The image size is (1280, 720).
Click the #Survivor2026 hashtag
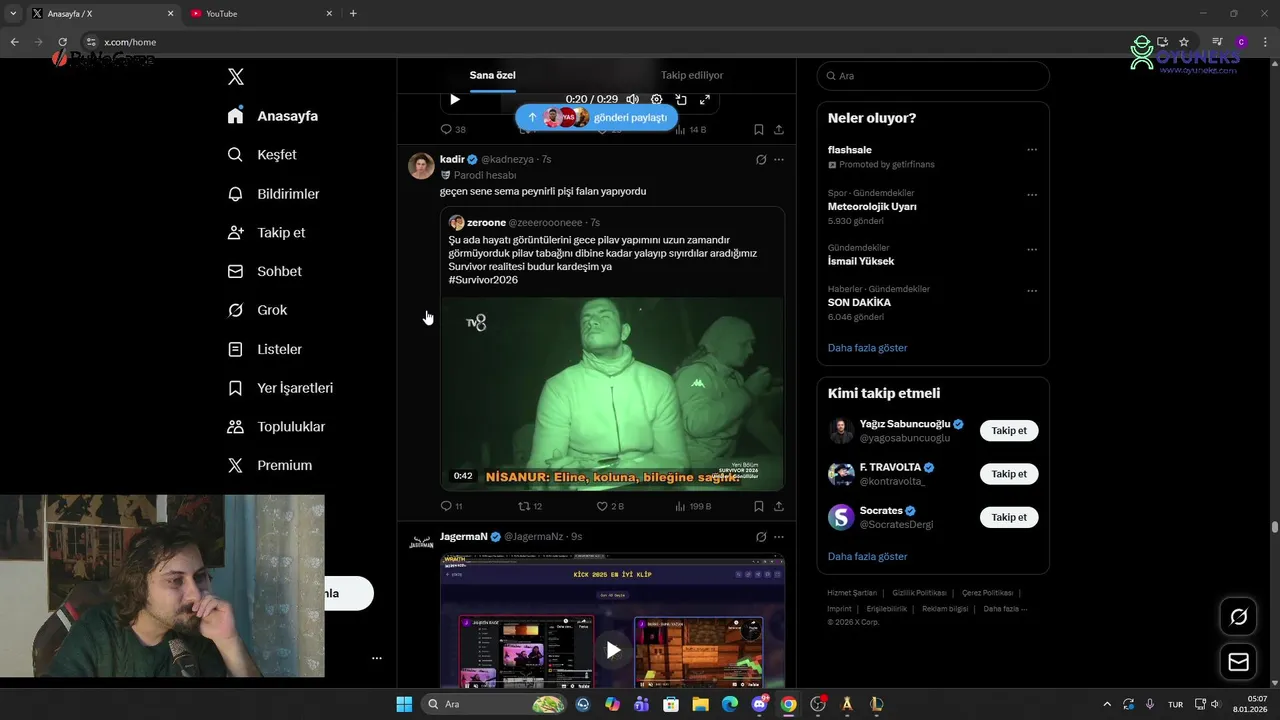point(483,280)
